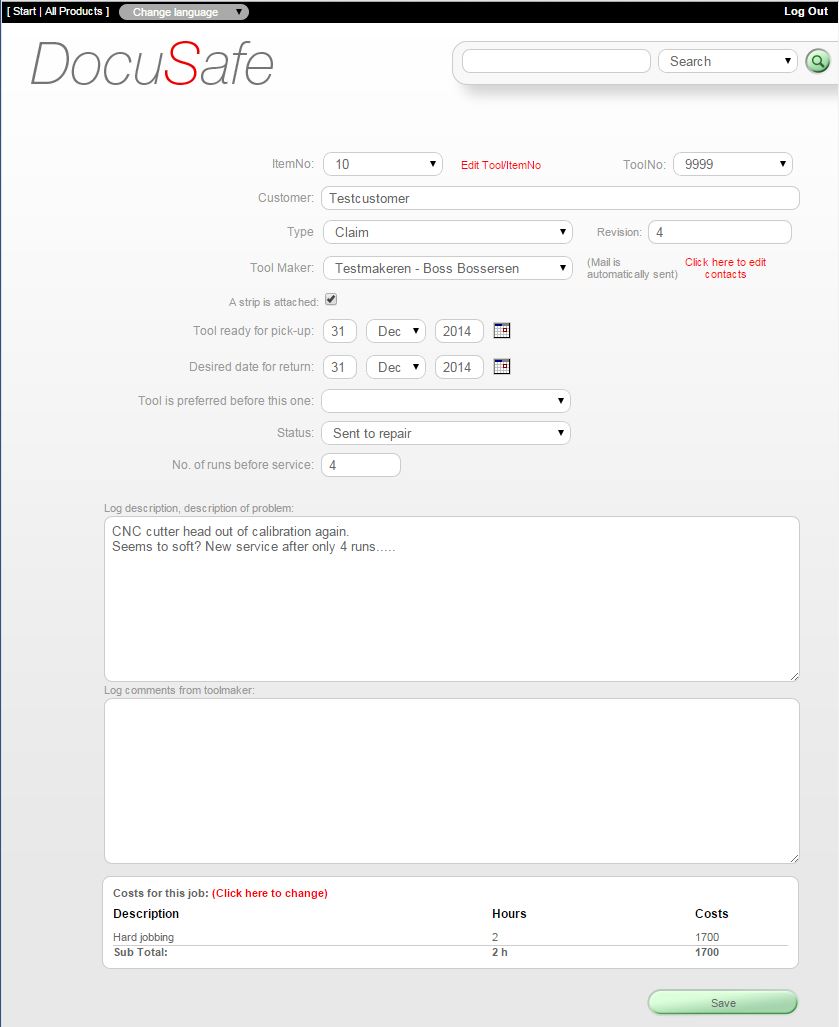Go to Start in top bar
Viewport: 839px width, 1027px height.
click(x=24, y=11)
